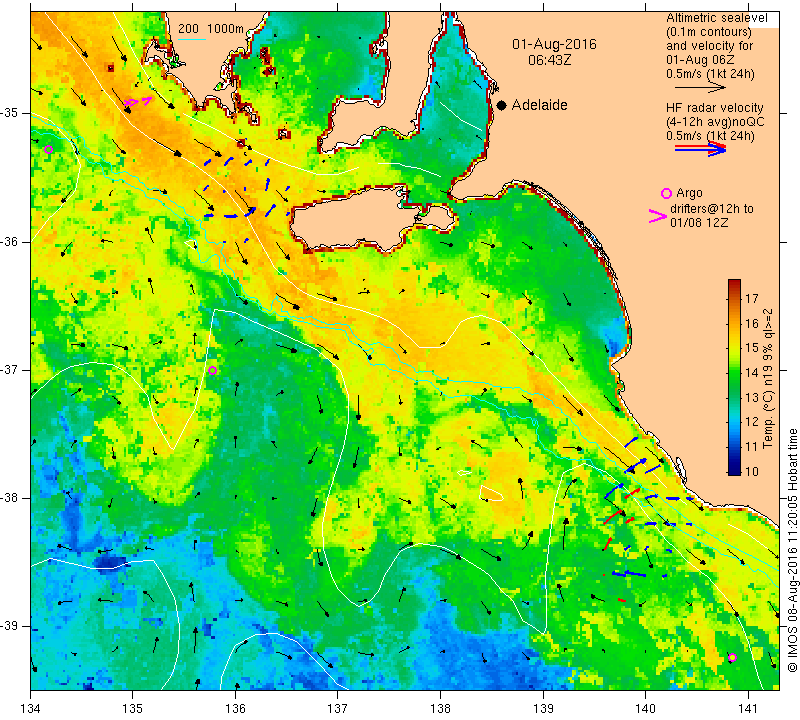
Task: Click the '01/08 12Z' legend text
Action: 699,223
